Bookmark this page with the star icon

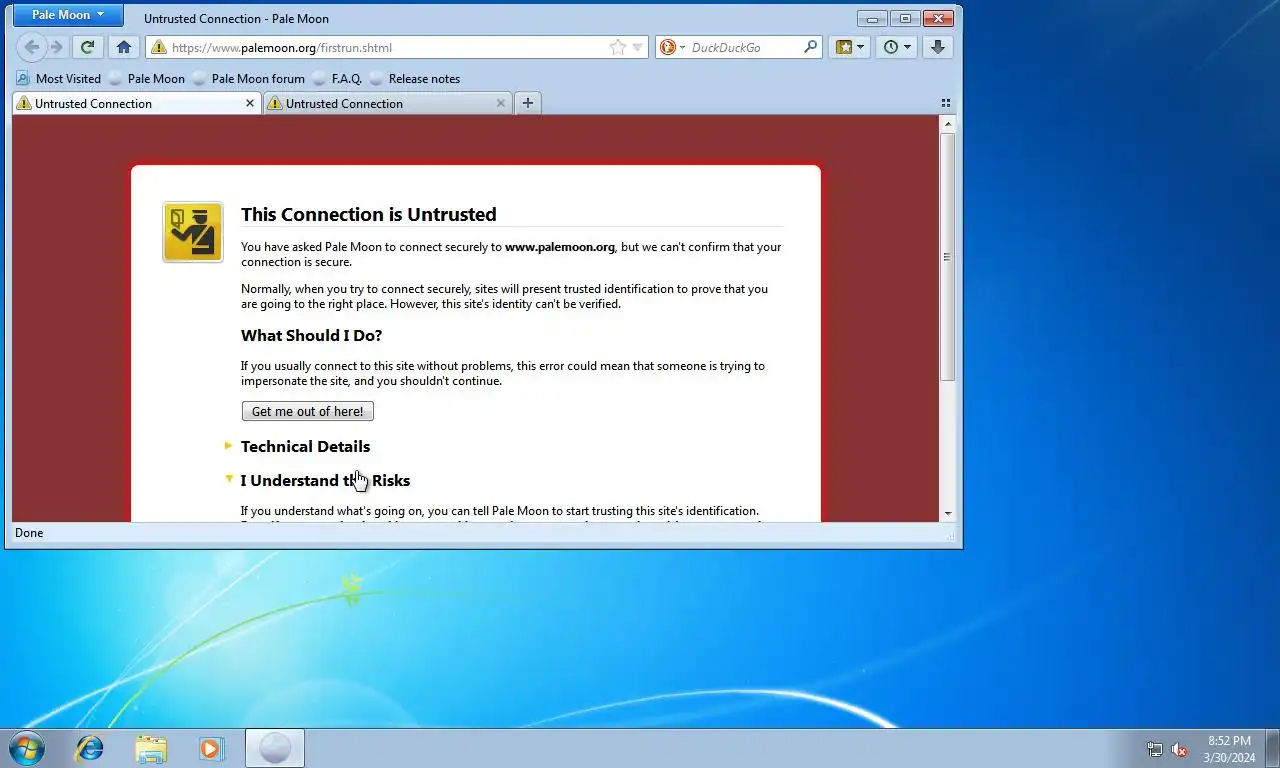pyautogui.click(x=618, y=47)
